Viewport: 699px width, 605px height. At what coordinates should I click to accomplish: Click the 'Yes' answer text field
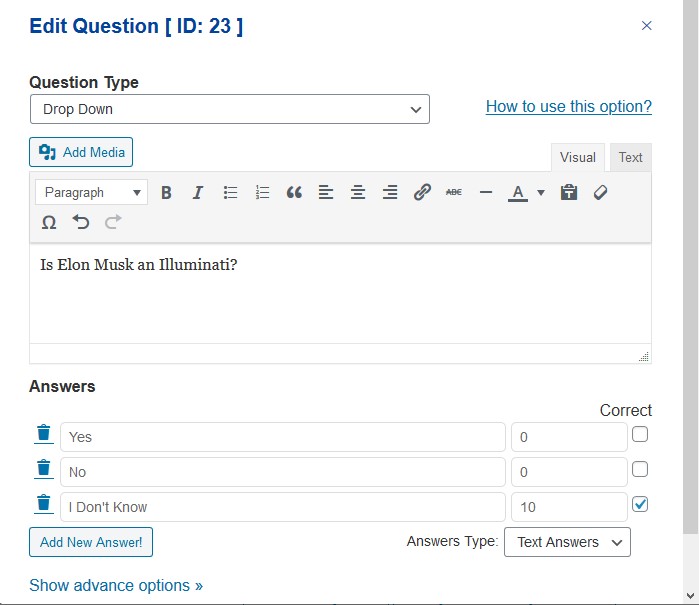(283, 437)
